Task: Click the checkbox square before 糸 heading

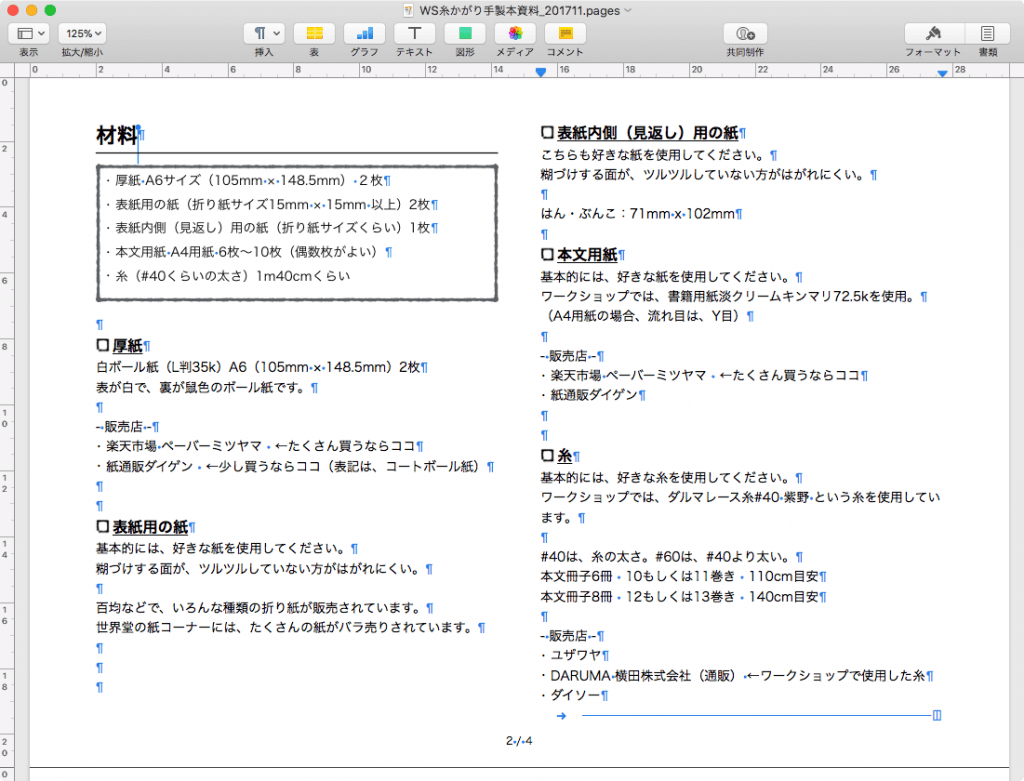Action: point(547,454)
